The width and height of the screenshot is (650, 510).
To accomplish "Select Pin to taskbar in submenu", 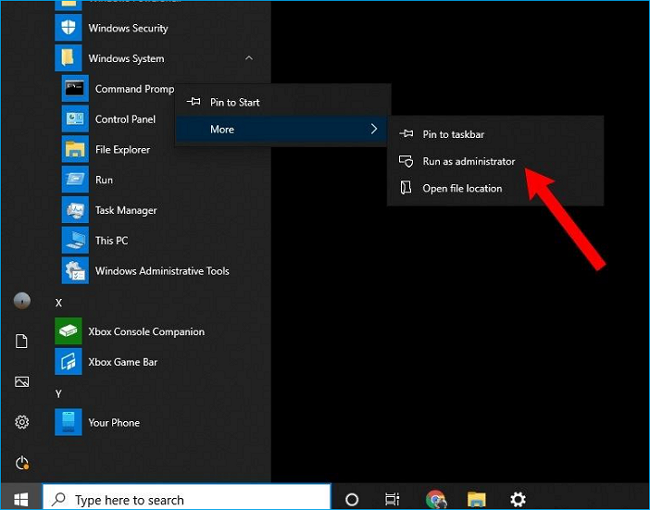I will coord(453,134).
